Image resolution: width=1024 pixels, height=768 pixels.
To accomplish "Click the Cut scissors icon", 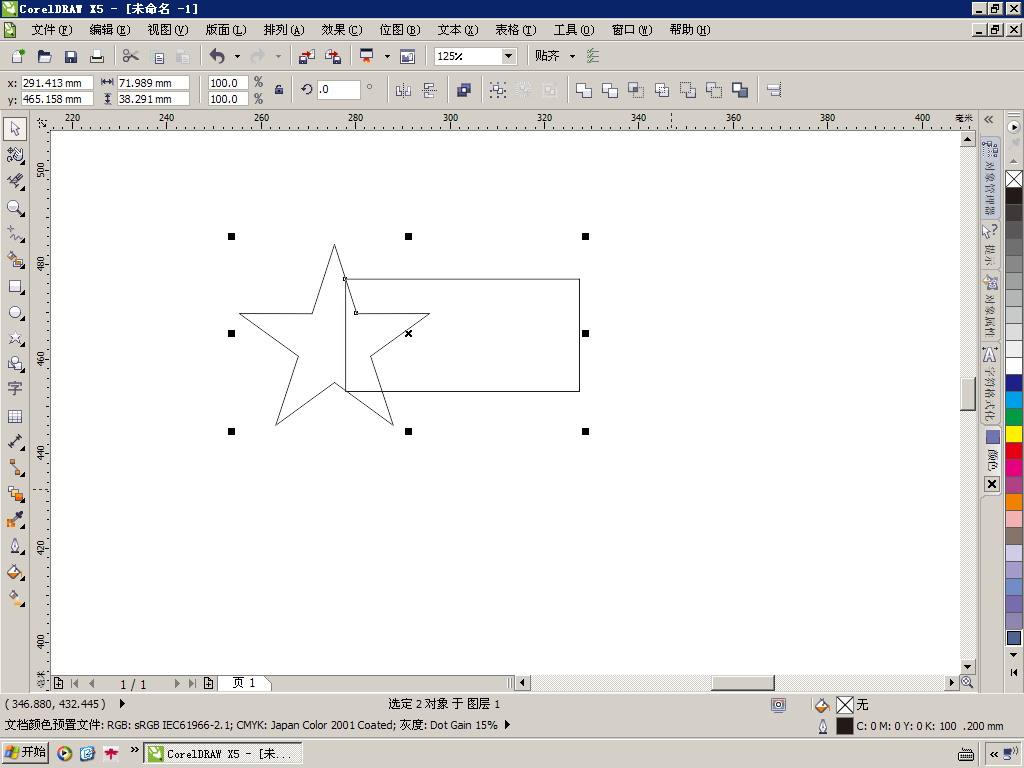I will pos(131,56).
